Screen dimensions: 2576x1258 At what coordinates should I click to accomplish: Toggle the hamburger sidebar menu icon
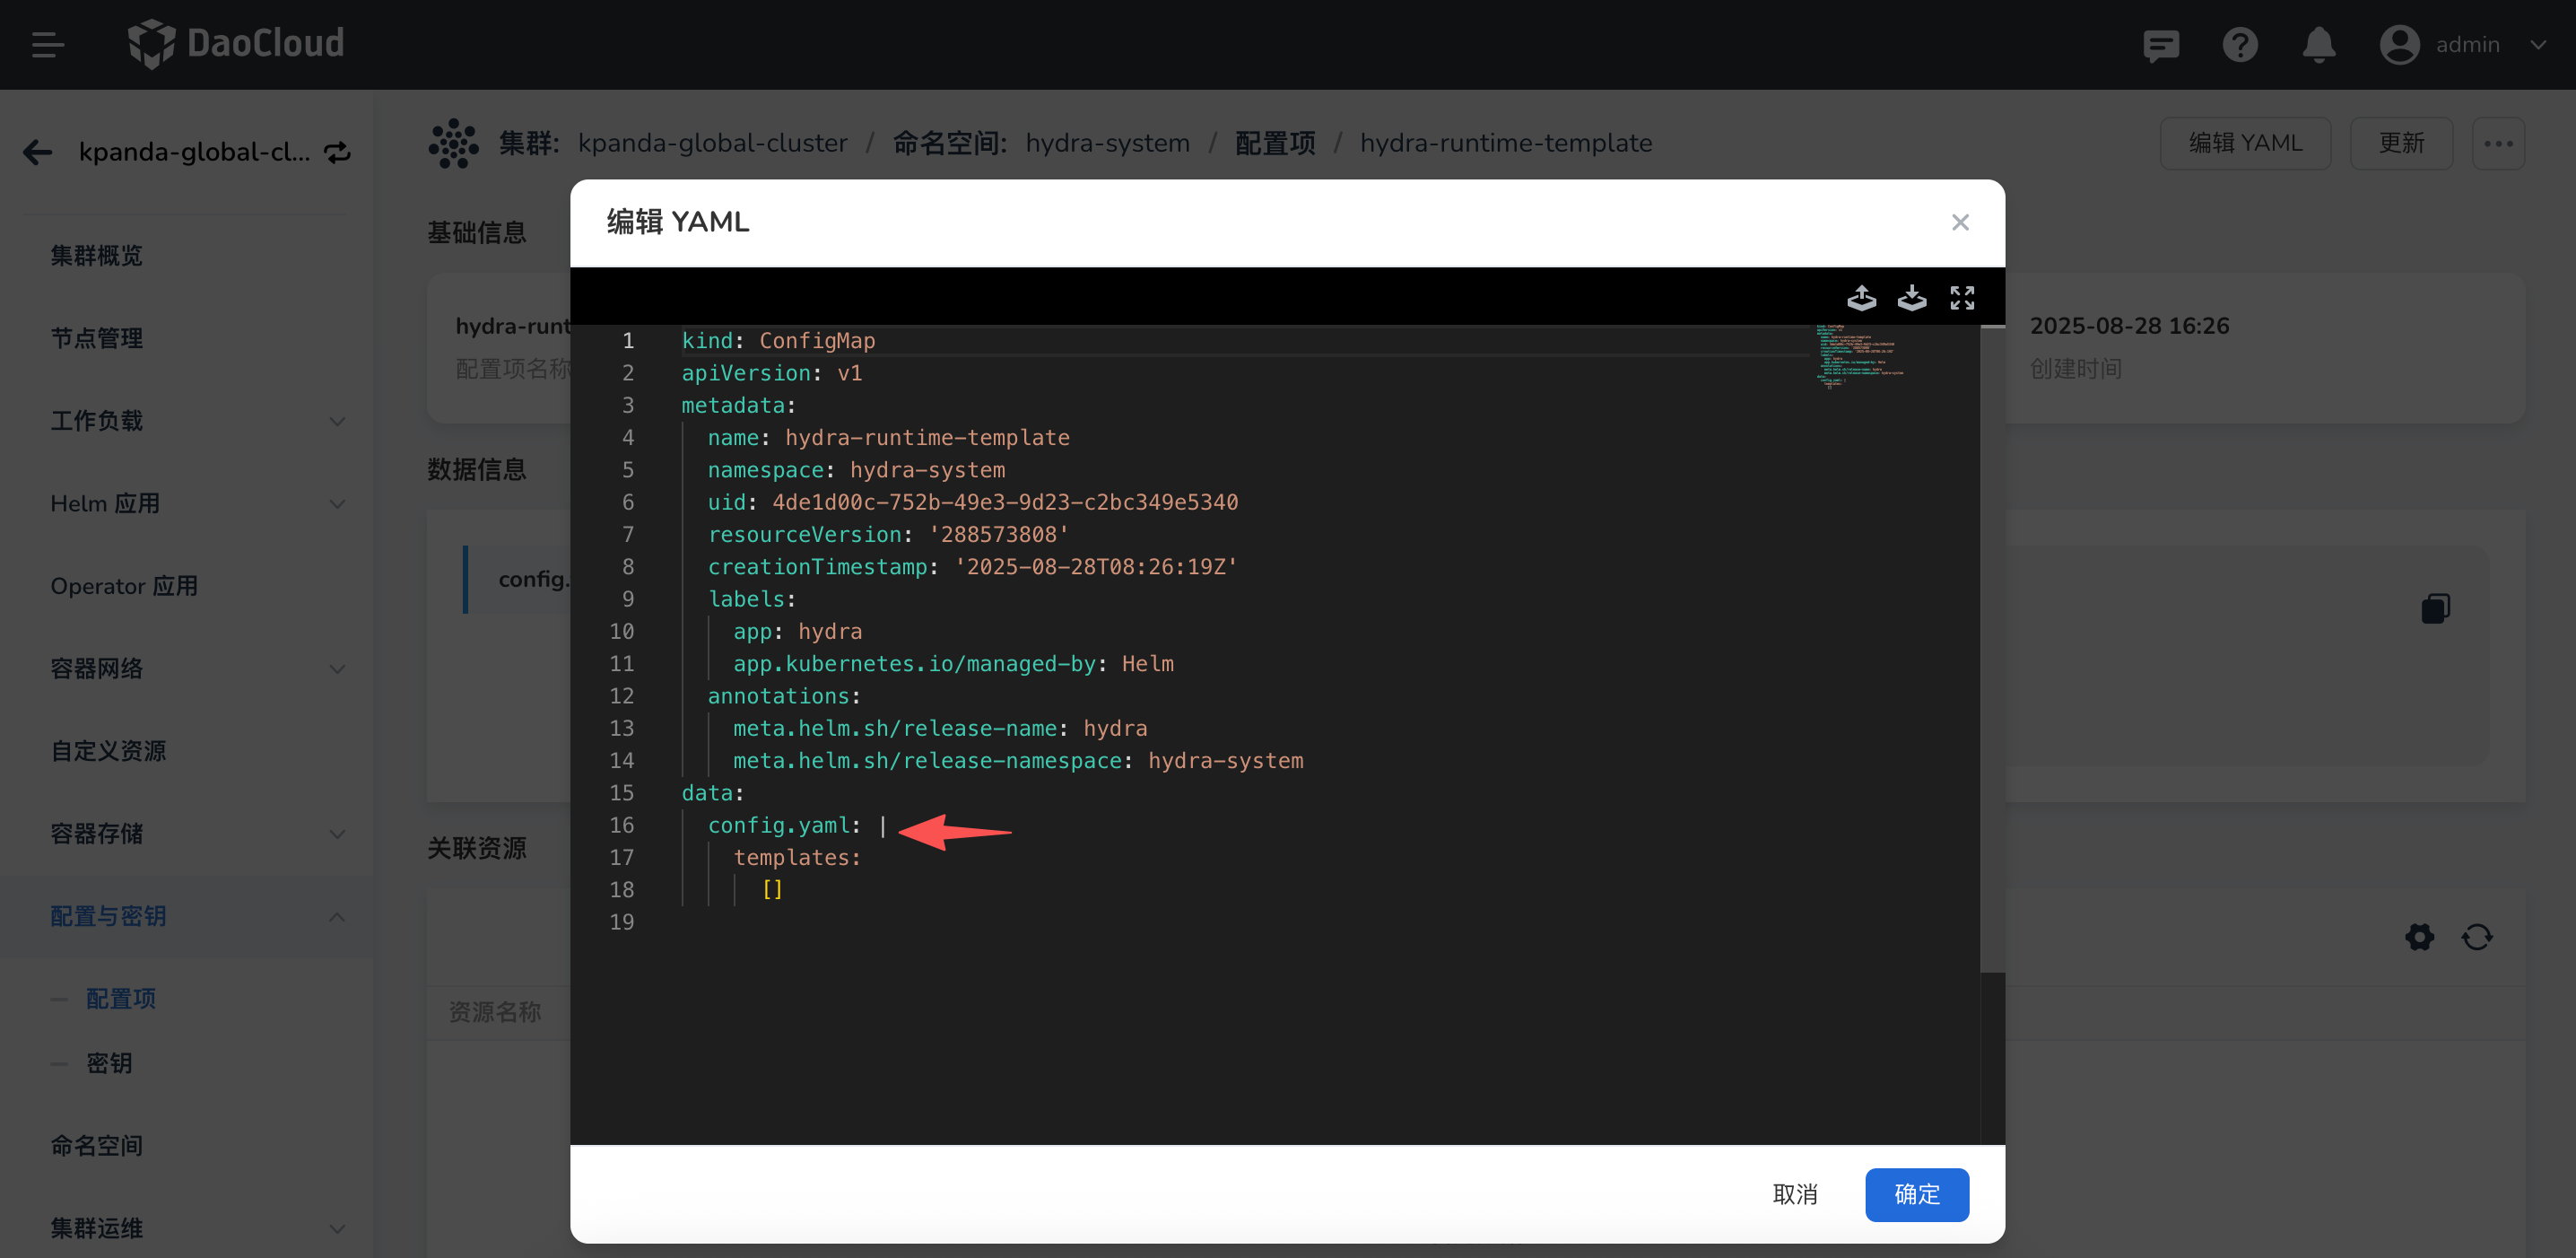point(47,45)
